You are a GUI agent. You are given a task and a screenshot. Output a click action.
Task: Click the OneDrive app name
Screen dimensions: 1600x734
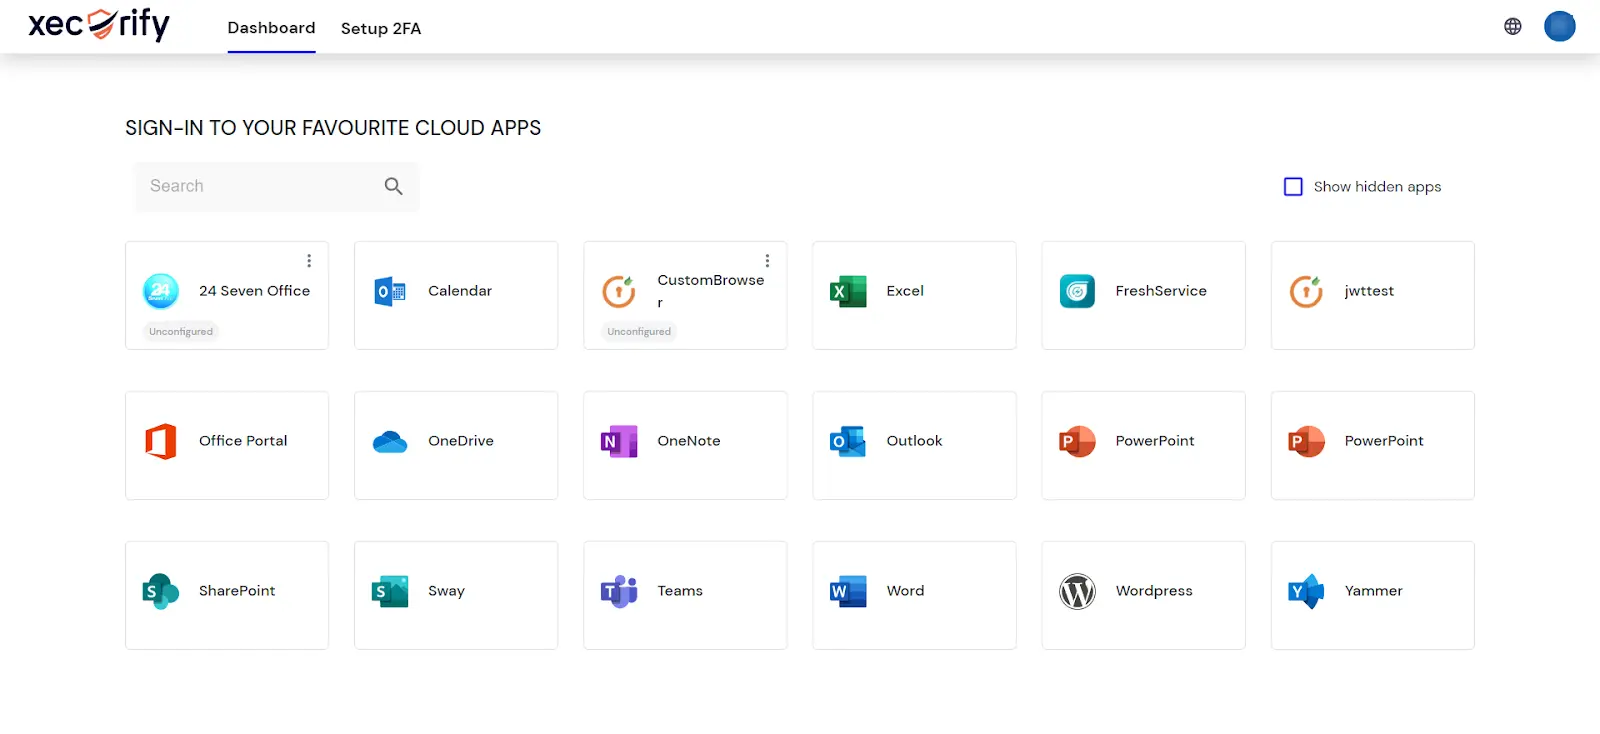coord(461,441)
